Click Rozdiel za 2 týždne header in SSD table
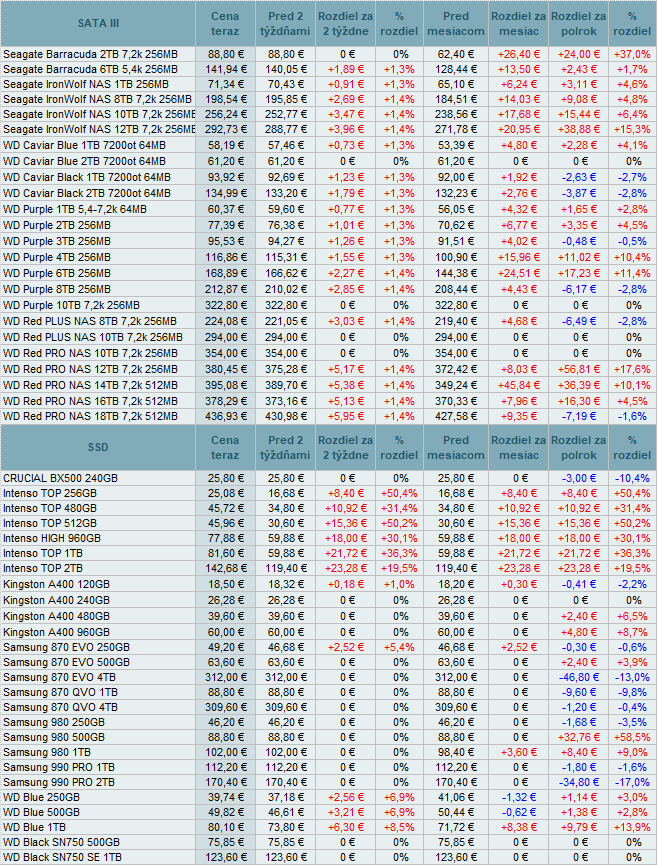Screen dimensions: 657x865 coord(345,447)
